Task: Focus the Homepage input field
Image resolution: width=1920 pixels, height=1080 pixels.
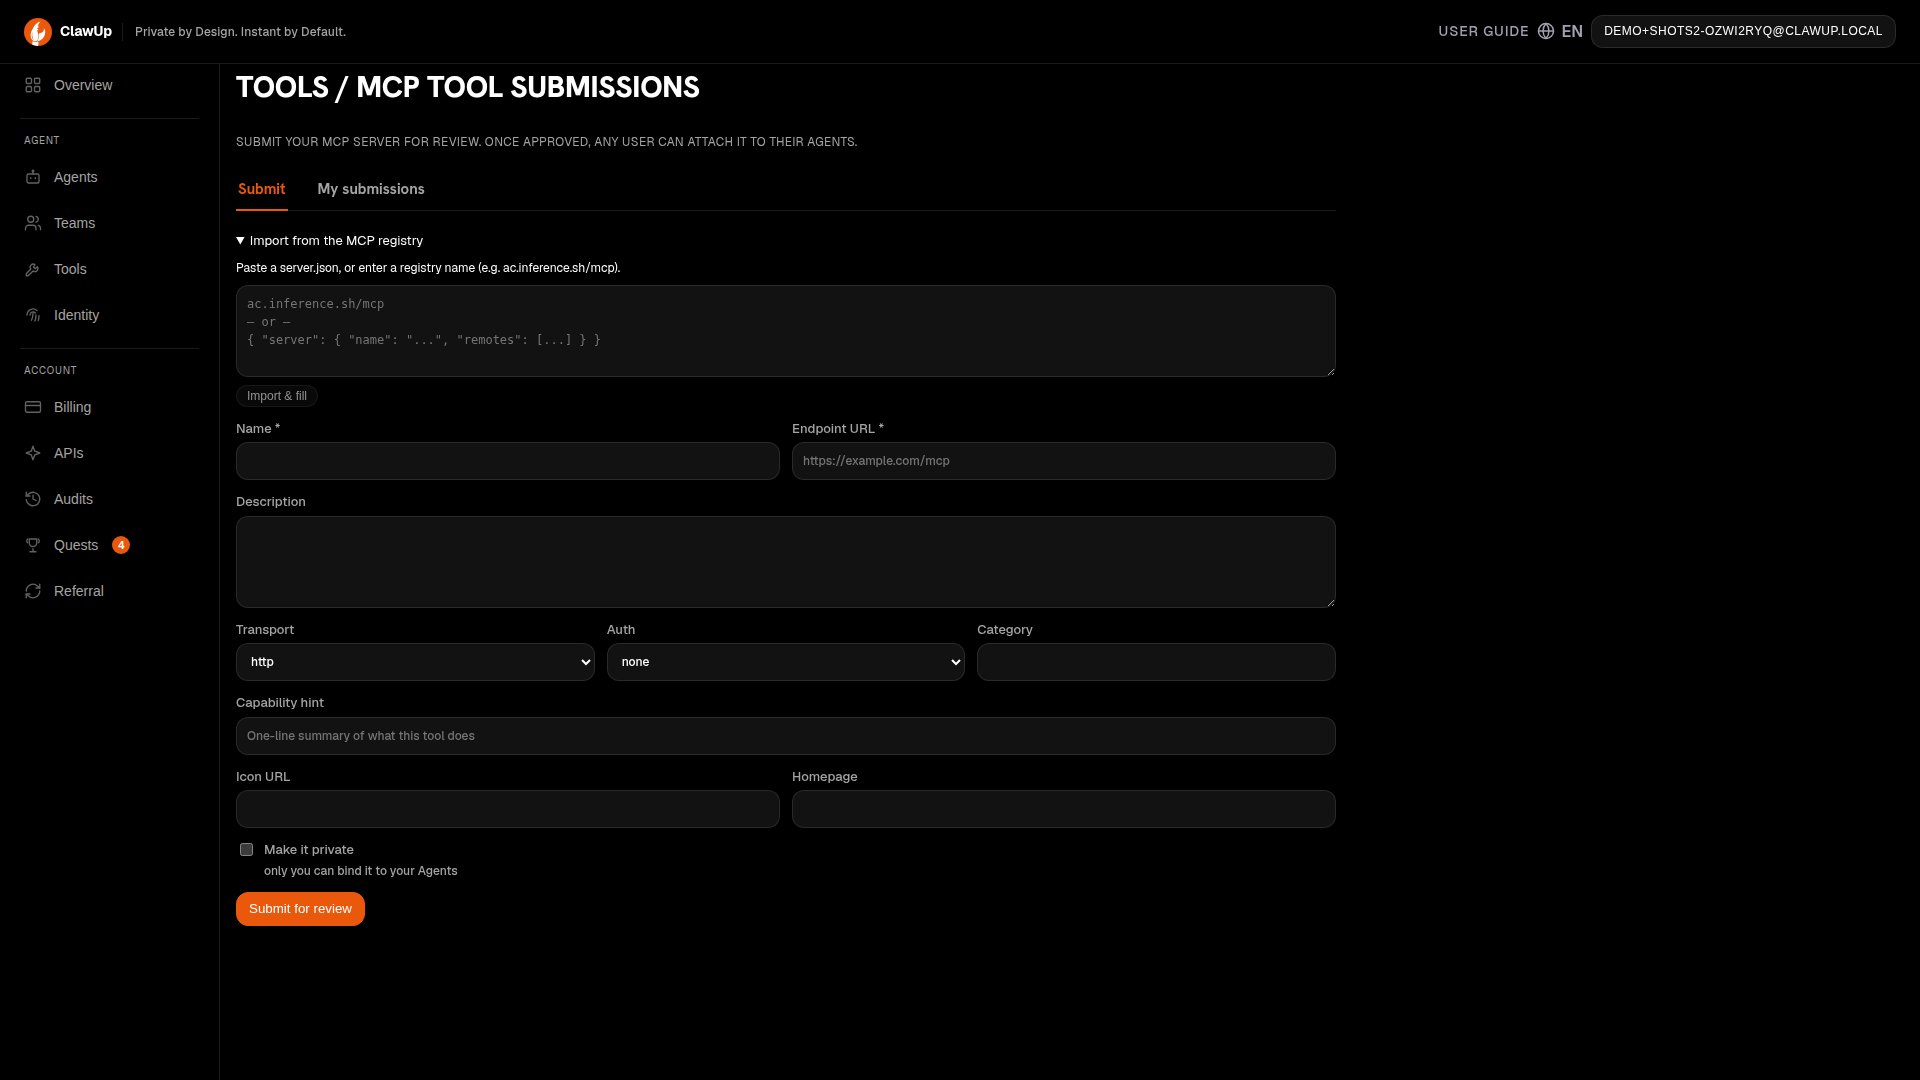Action: click(1064, 809)
